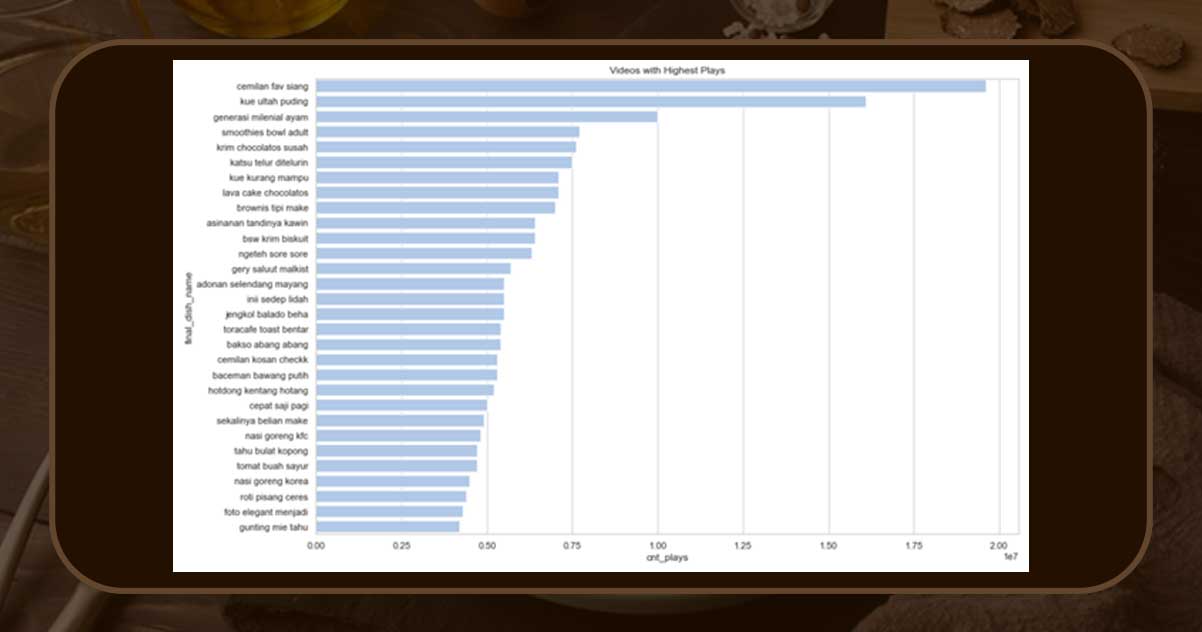Select the 'bakso abang abang' bar

click(x=407, y=344)
